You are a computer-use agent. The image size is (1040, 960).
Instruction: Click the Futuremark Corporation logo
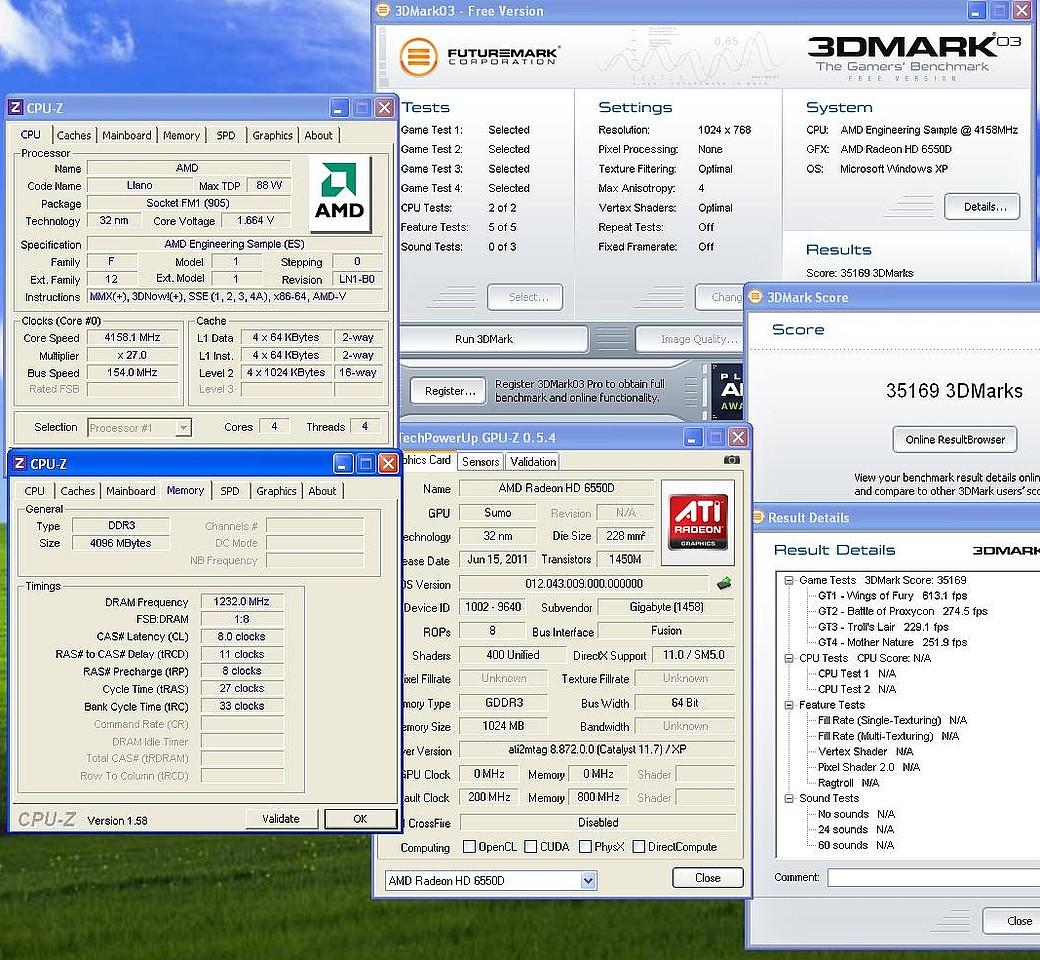click(480, 56)
